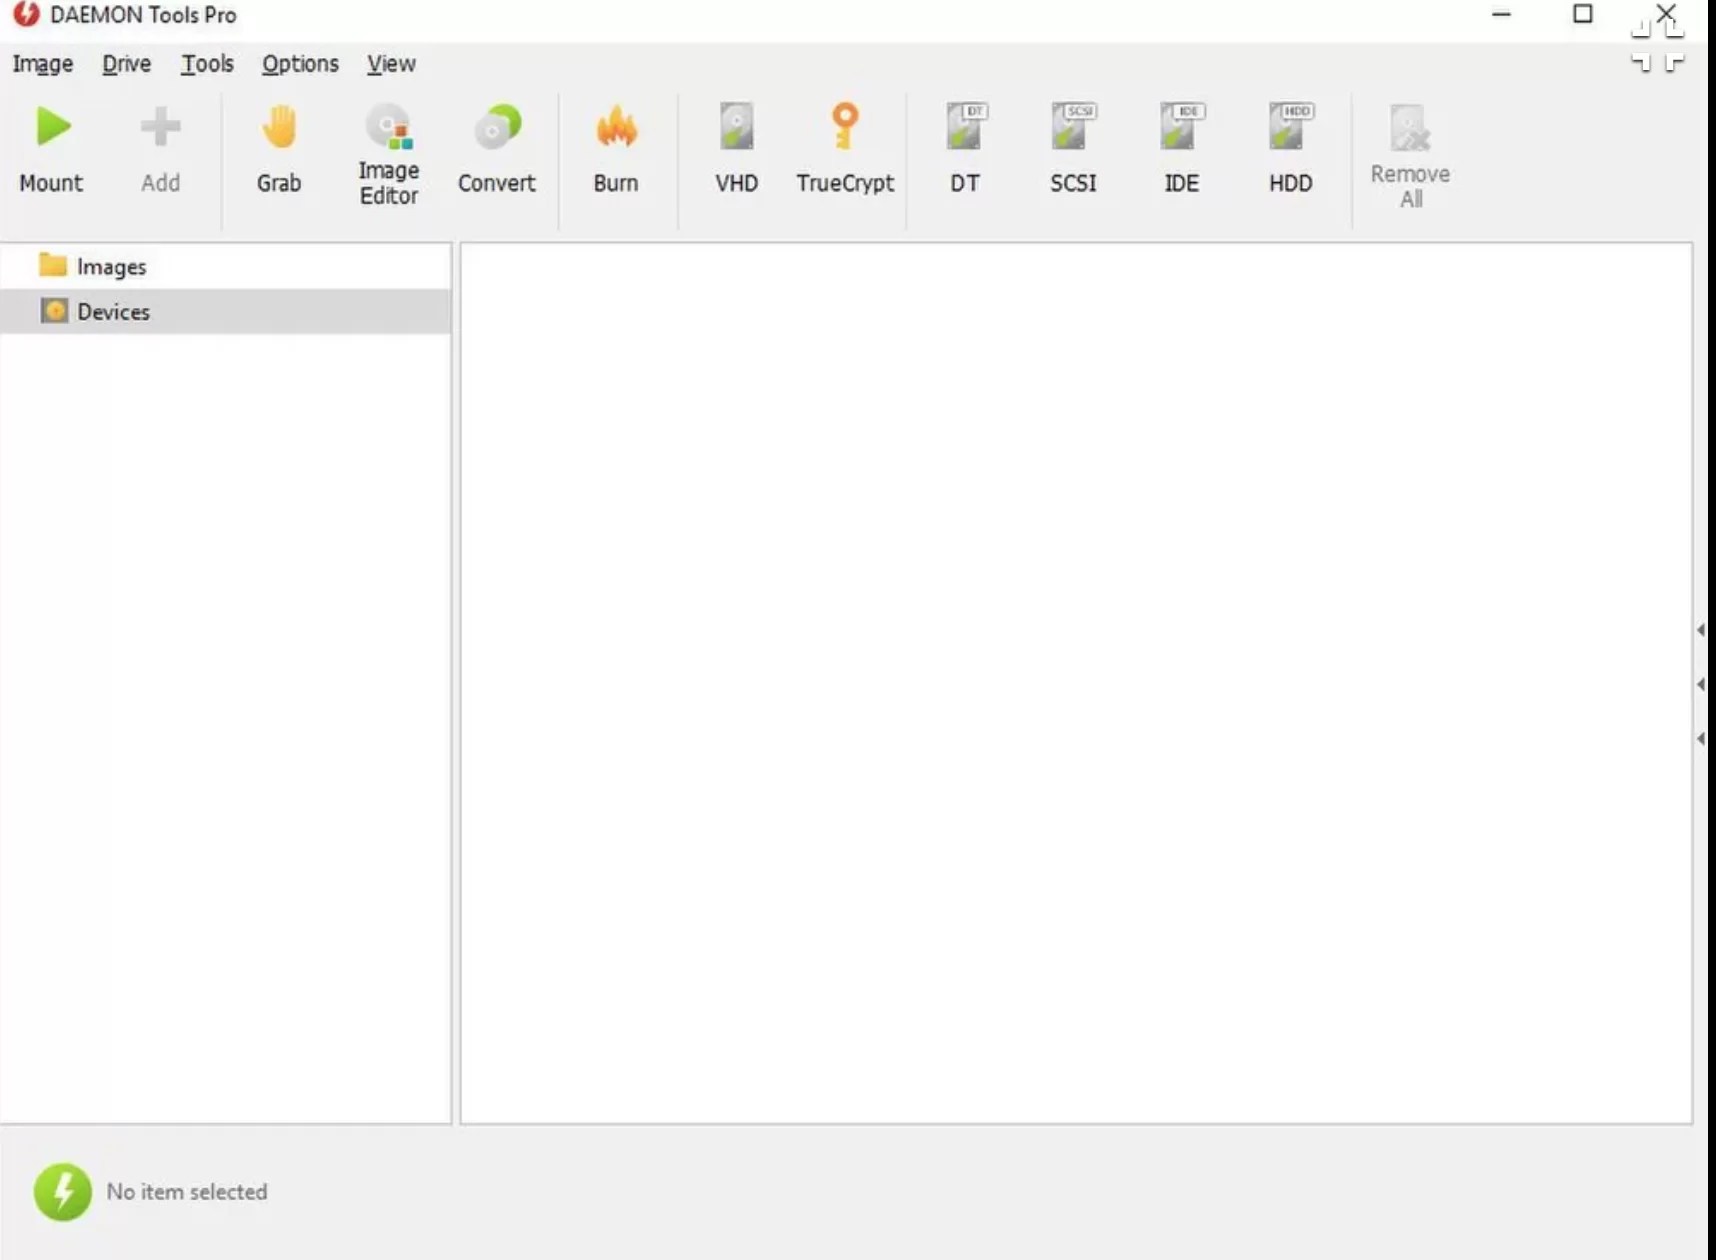Open the TrueCrypt key tool
Screen dimensions: 1716x1260
[x=845, y=150]
